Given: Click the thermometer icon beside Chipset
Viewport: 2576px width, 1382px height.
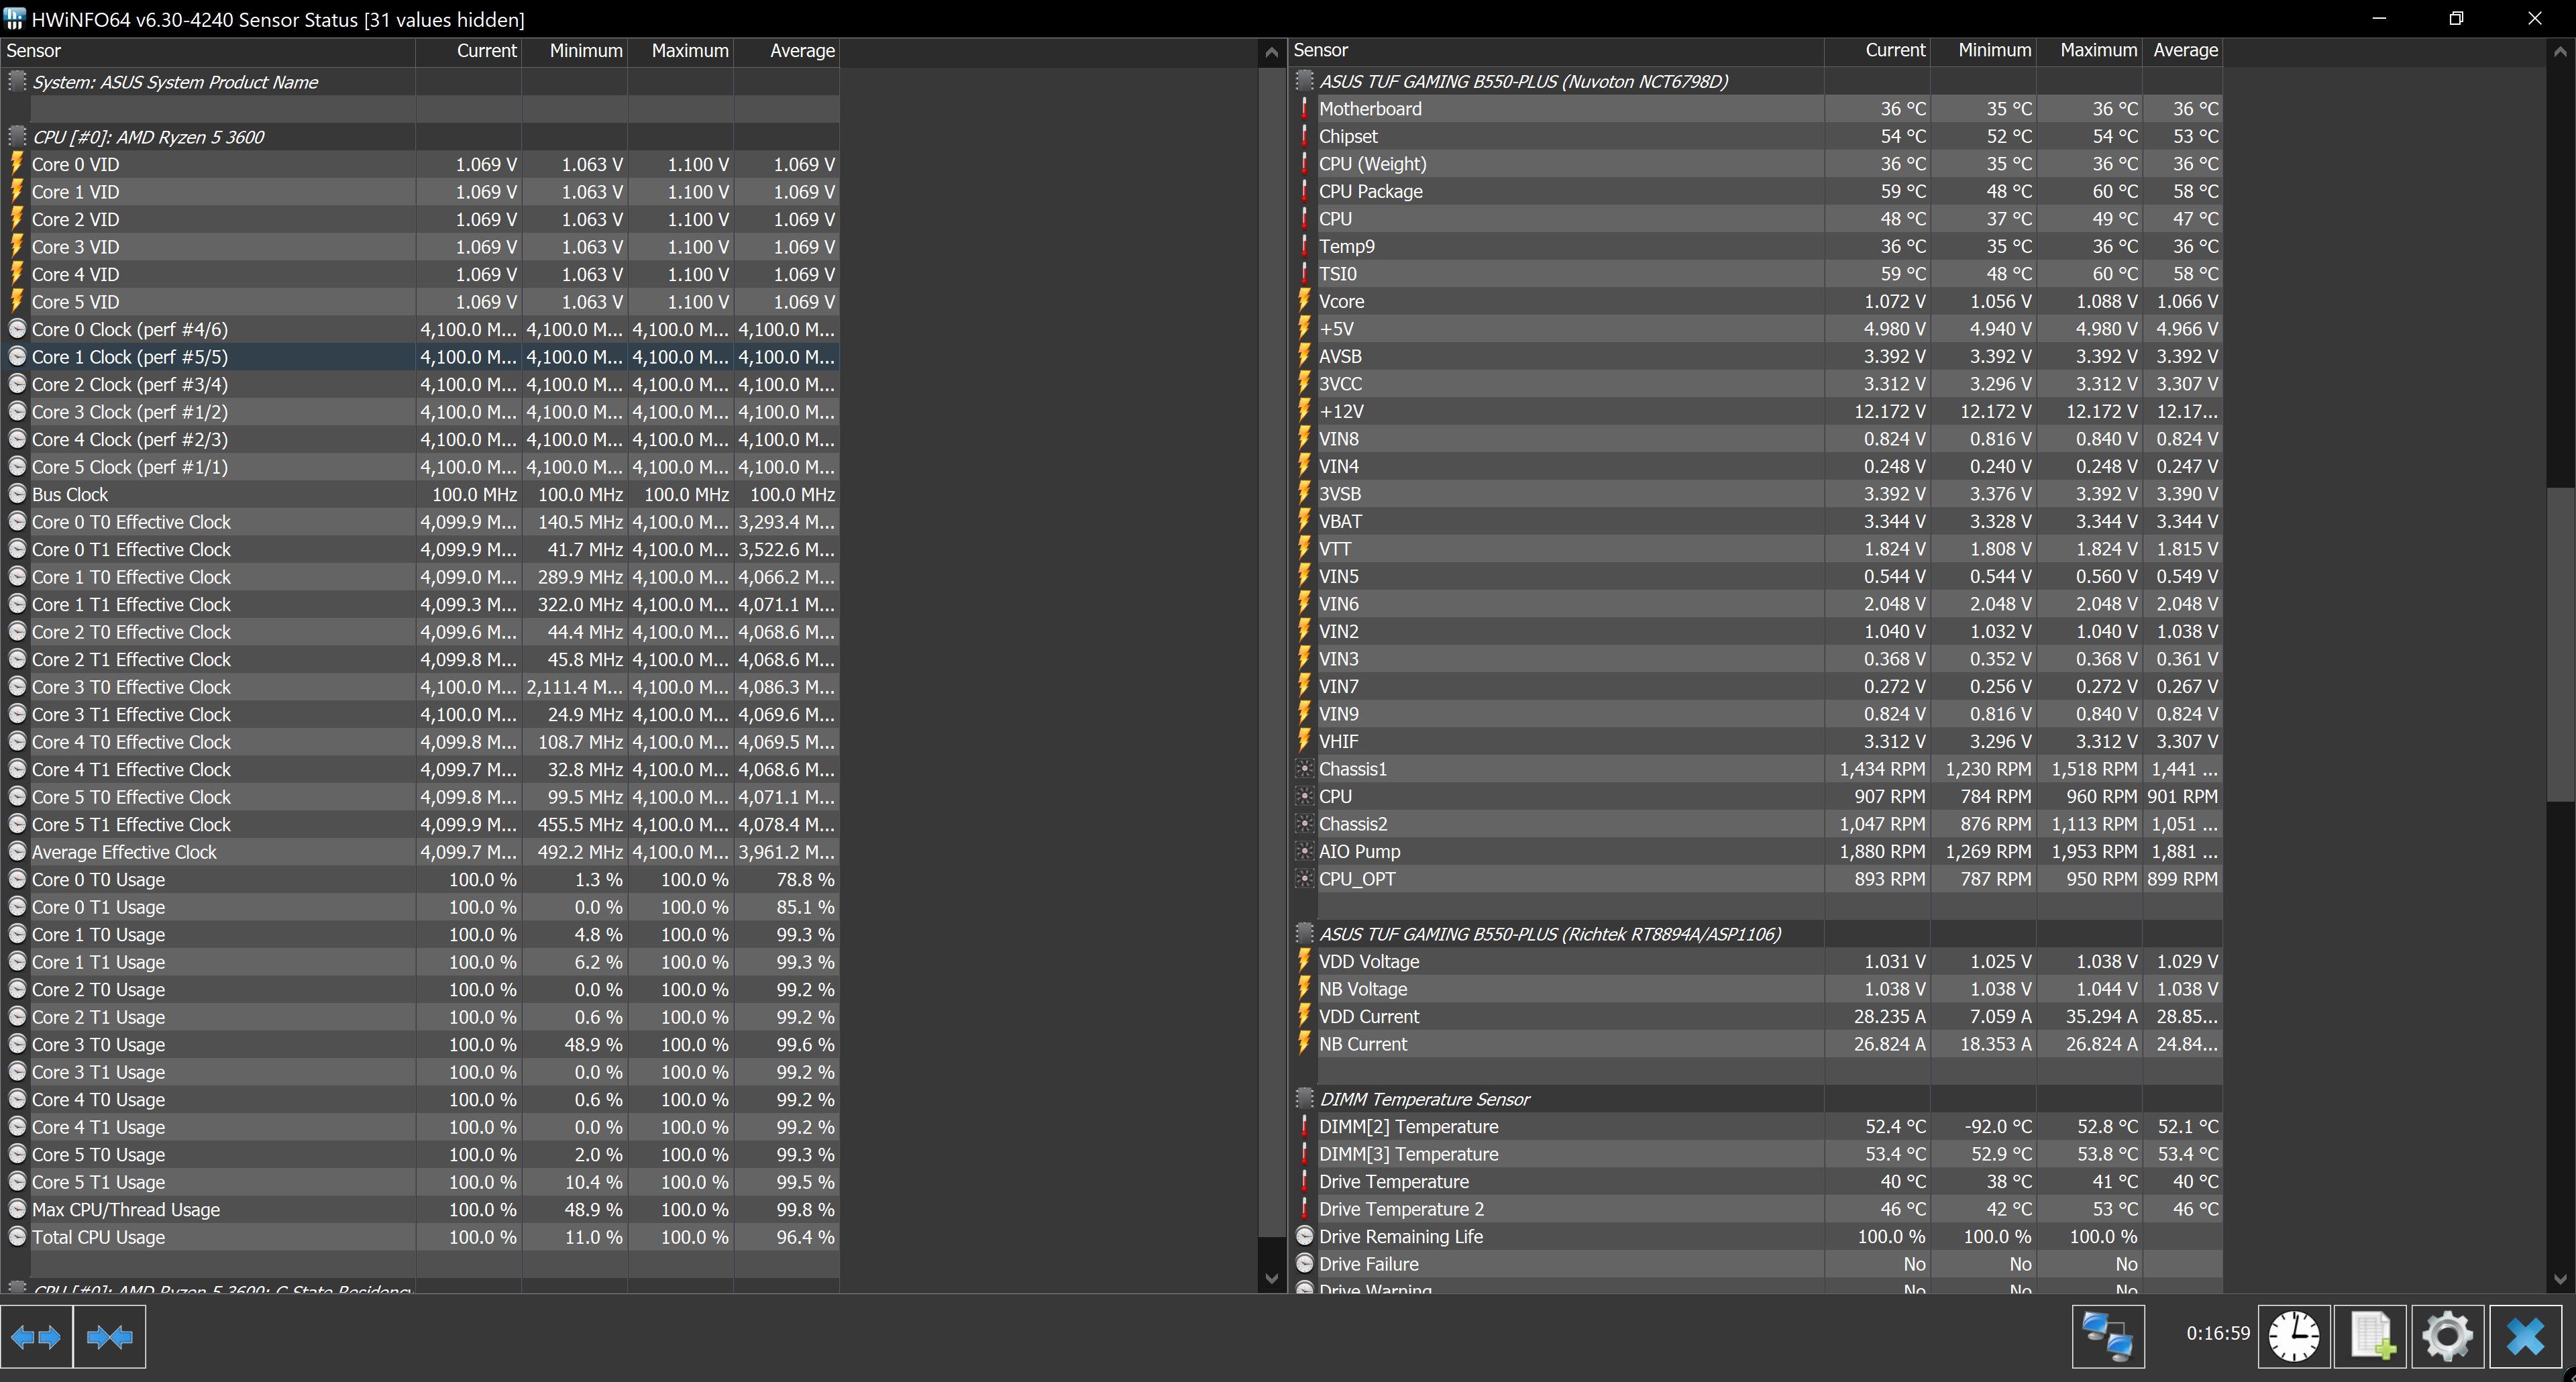Looking at the screenshot, I should 1304,136.
